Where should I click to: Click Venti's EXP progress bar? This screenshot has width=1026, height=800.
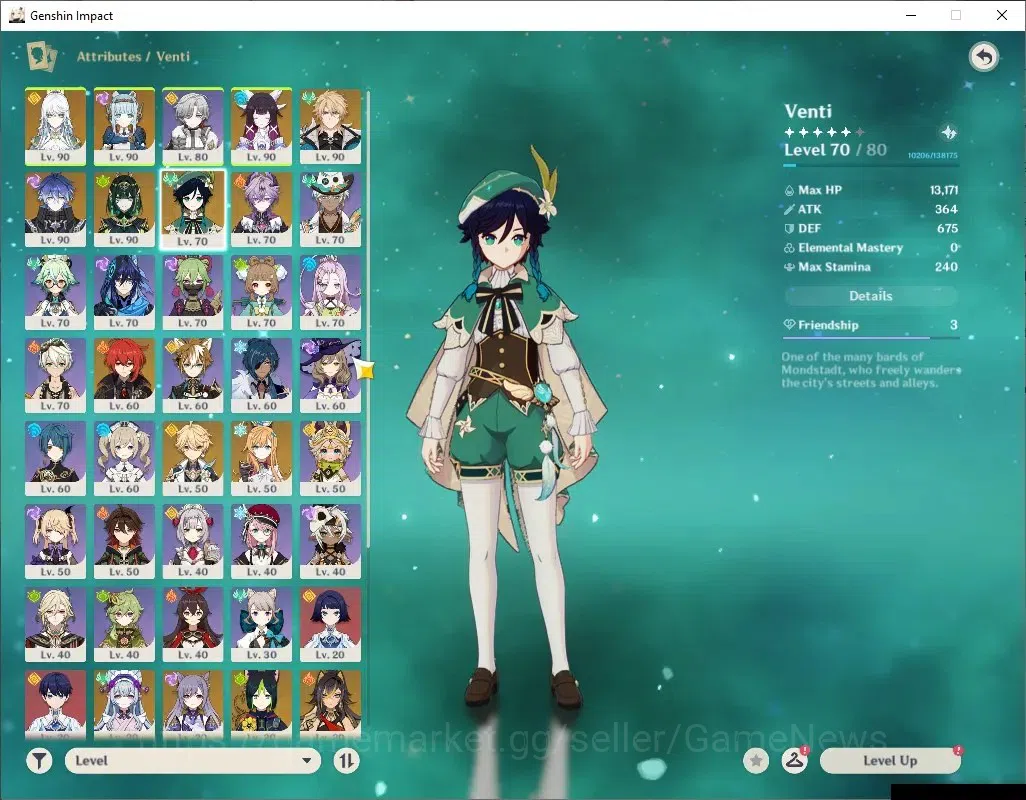point(870,165)
